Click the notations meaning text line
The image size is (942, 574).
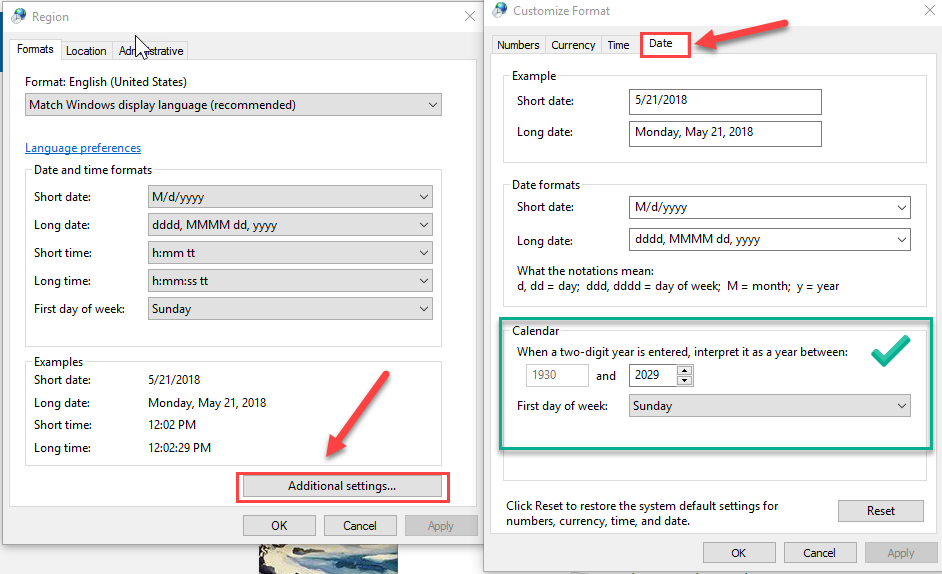pyautogui.click(x=678, y=286)
